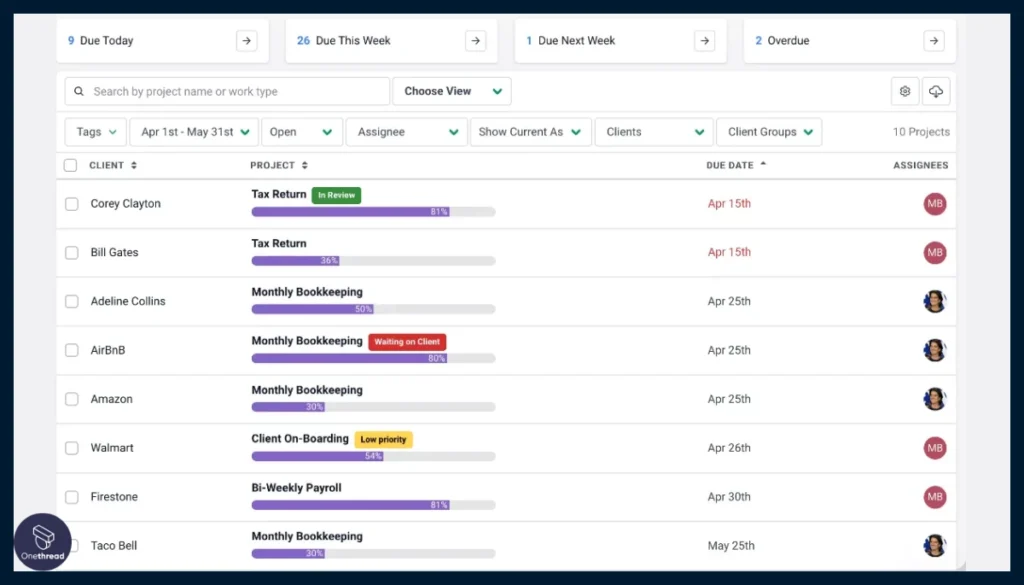1024x585 pixels.
Task: Click Adeline Collins' assignee photo avatar
Action: pos(935,301)
